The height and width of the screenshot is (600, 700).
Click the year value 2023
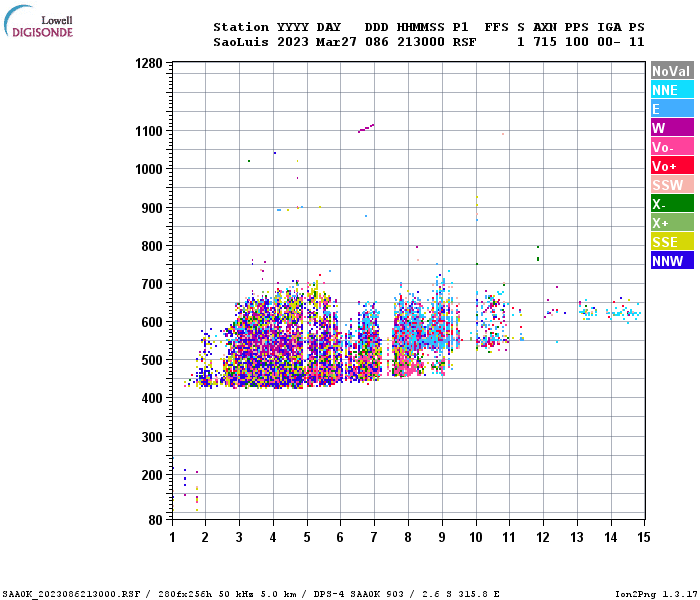tap(292, 42)
